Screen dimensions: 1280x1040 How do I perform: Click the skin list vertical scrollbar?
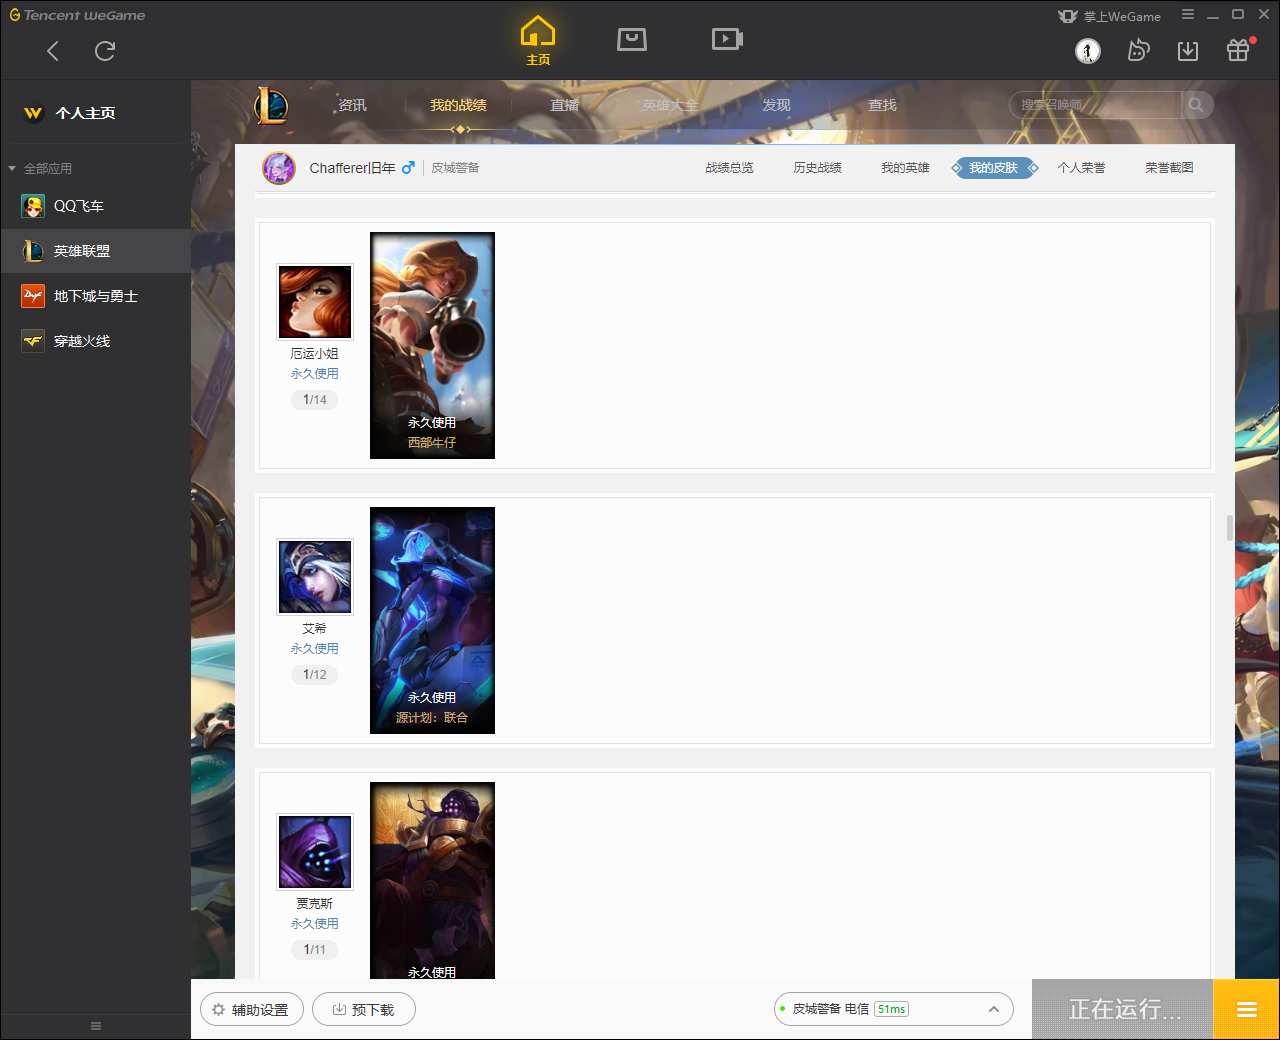[1230, 527]
